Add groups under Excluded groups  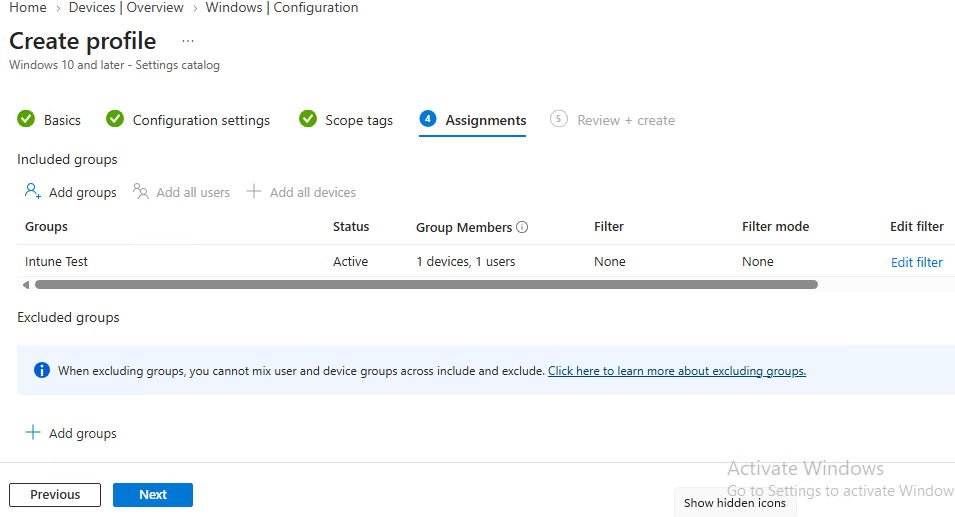pos(71,433)
